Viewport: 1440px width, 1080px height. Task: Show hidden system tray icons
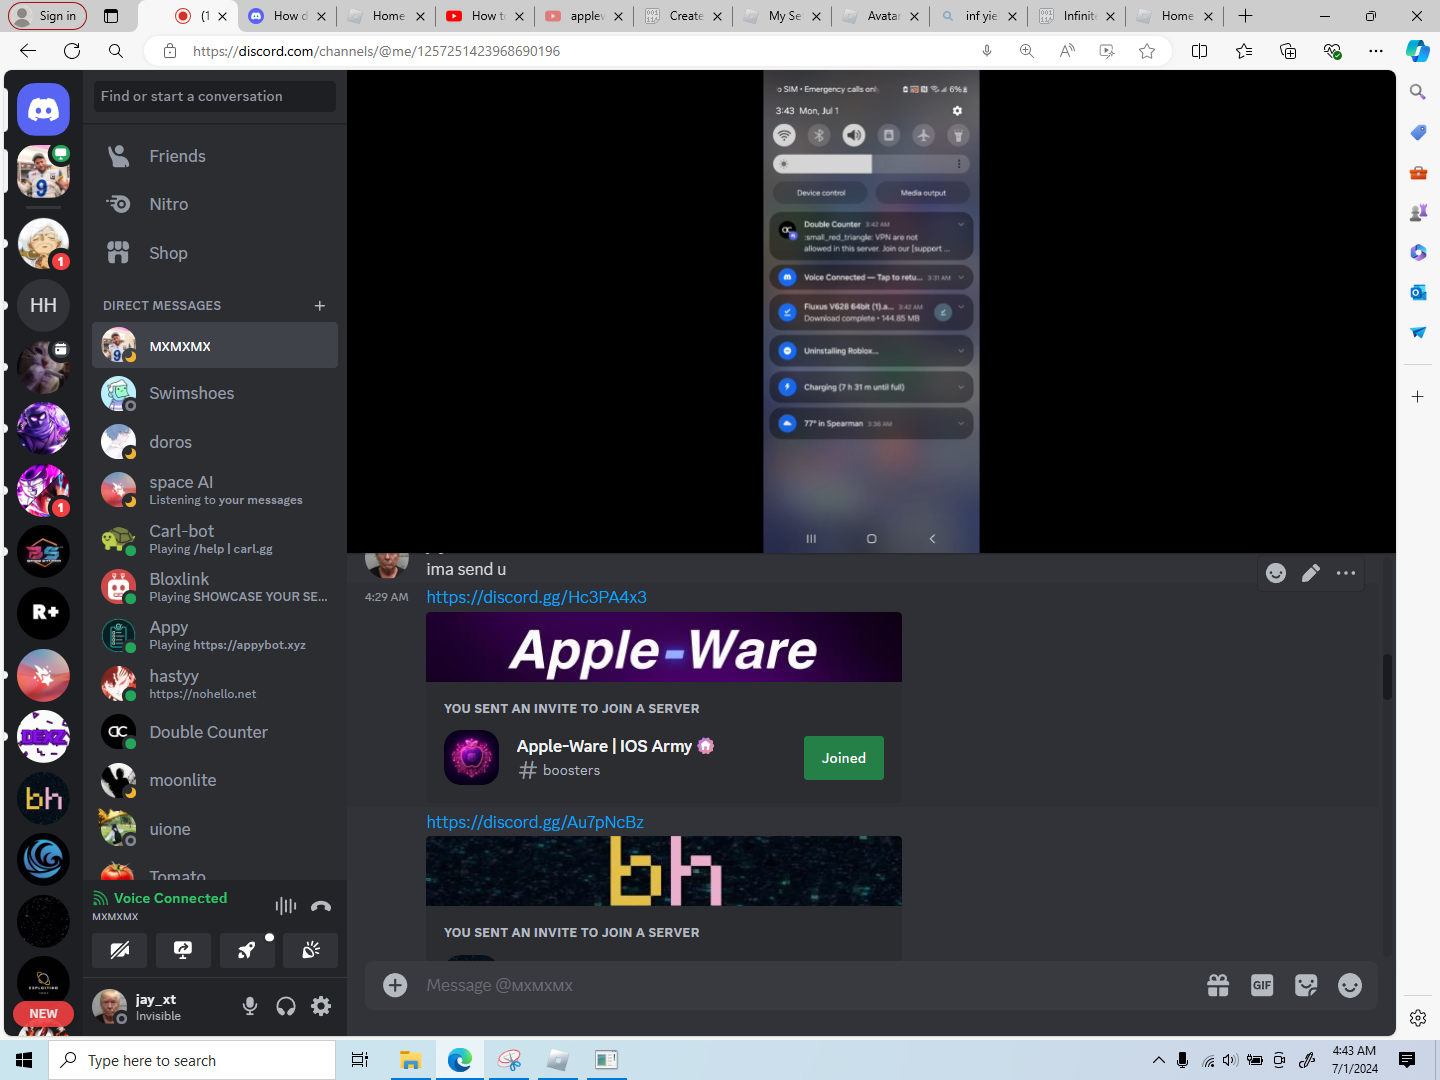click(x=1158, y=1060)
